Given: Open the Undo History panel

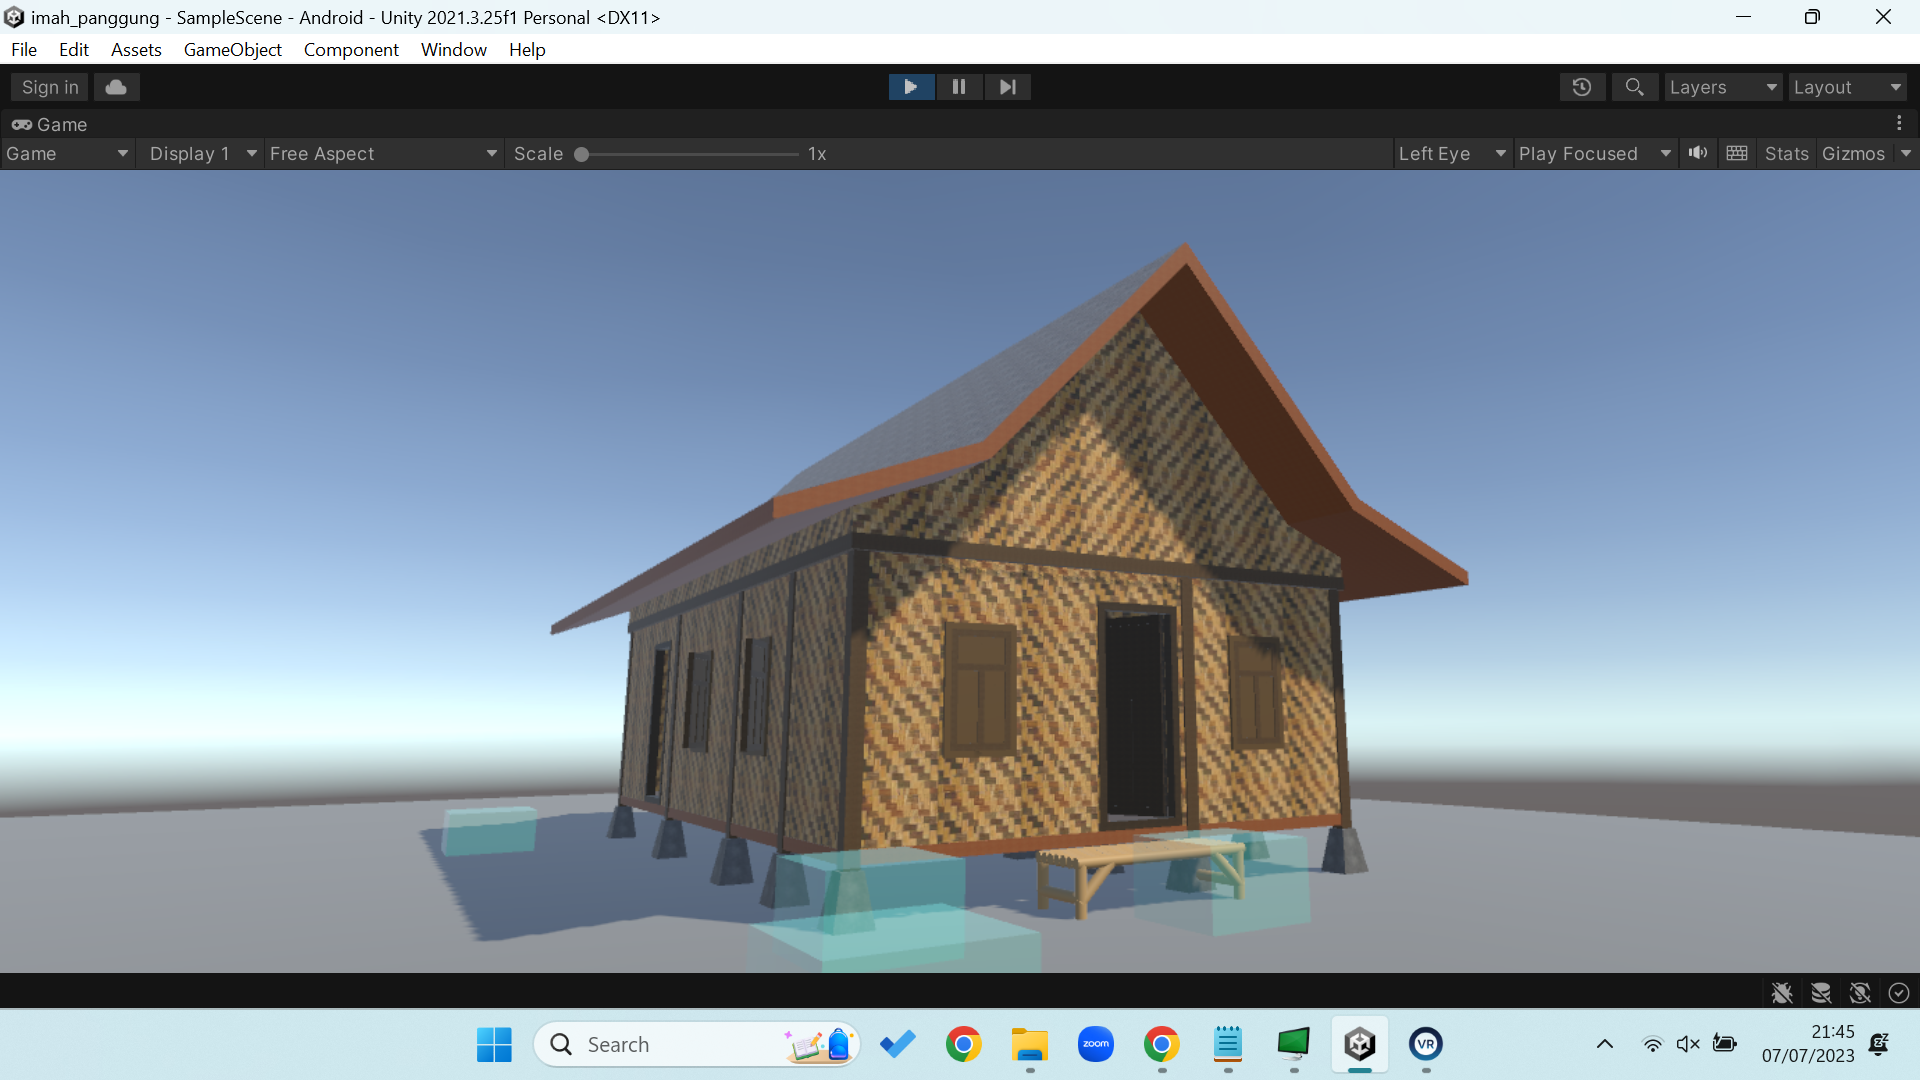Looking at the screenshot, I should click(x=1582, y=87).
